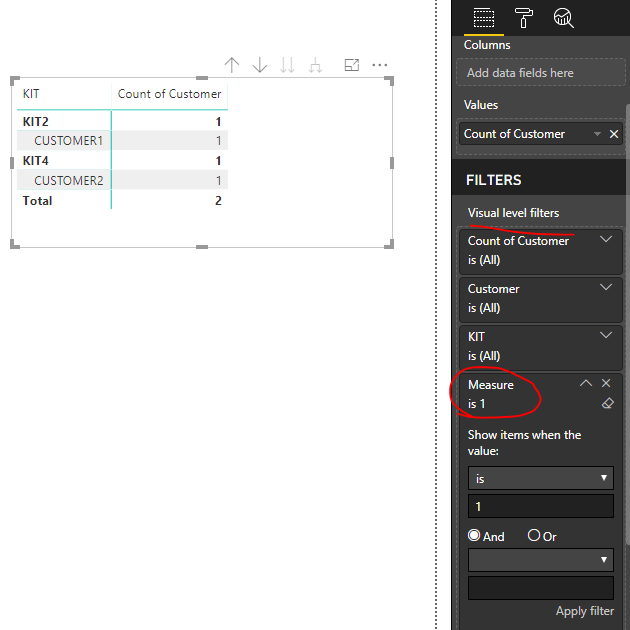630x630 pixels.
Task: Click the drill up arrow icon
Action: click(x=232, y=65)
